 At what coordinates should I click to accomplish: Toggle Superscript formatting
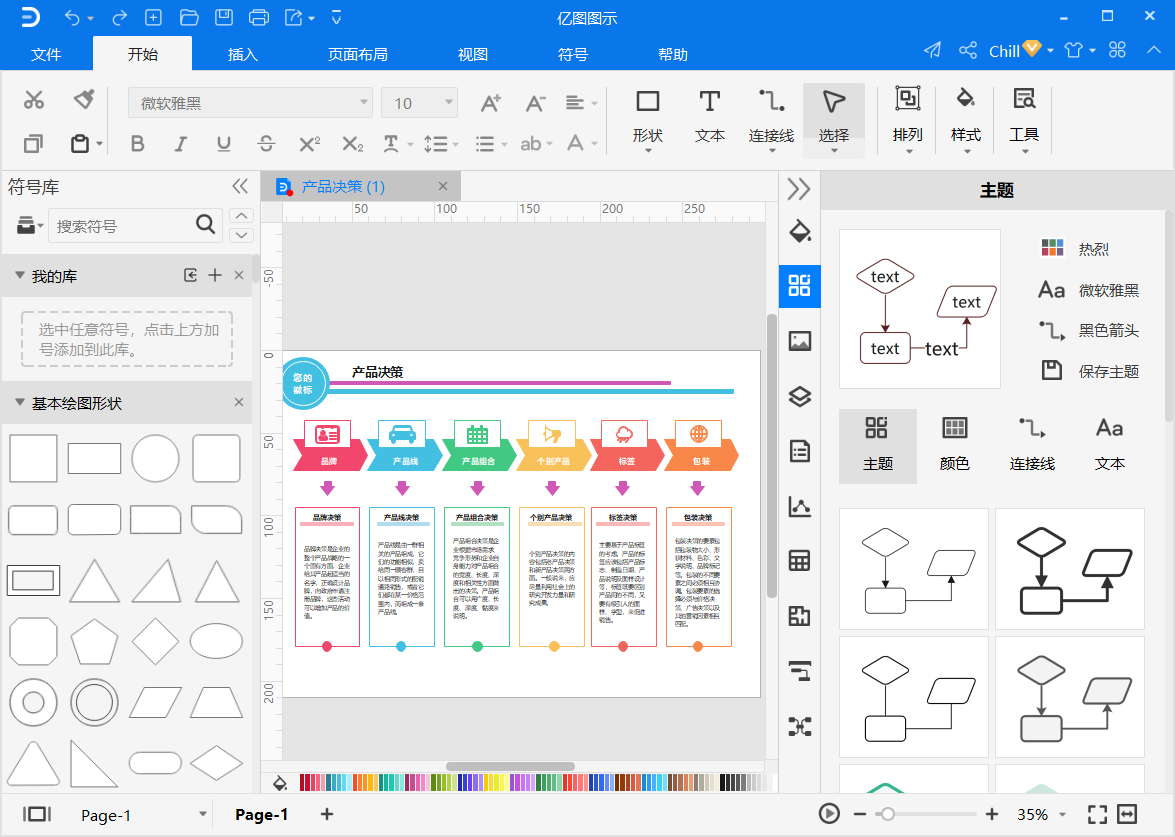pos(309,143)
